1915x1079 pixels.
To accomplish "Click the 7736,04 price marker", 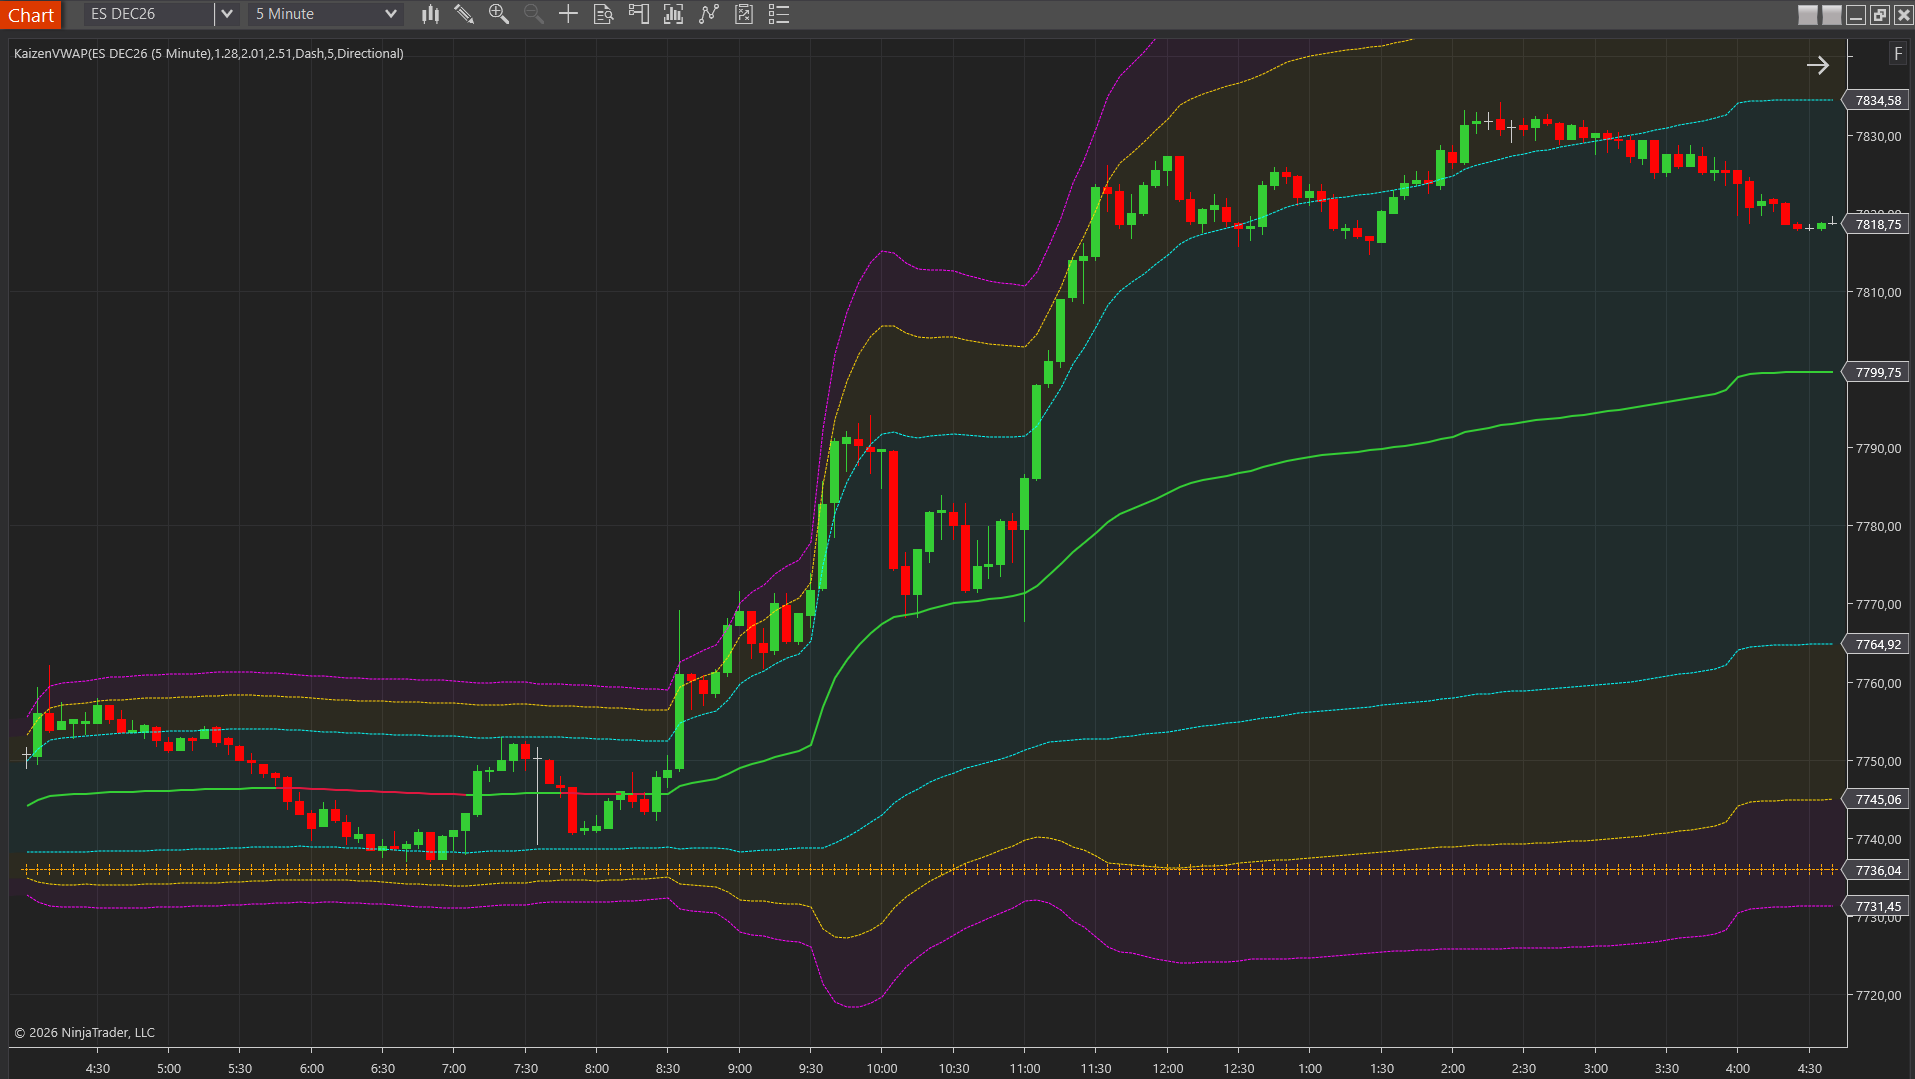I will pos(1877,870).
